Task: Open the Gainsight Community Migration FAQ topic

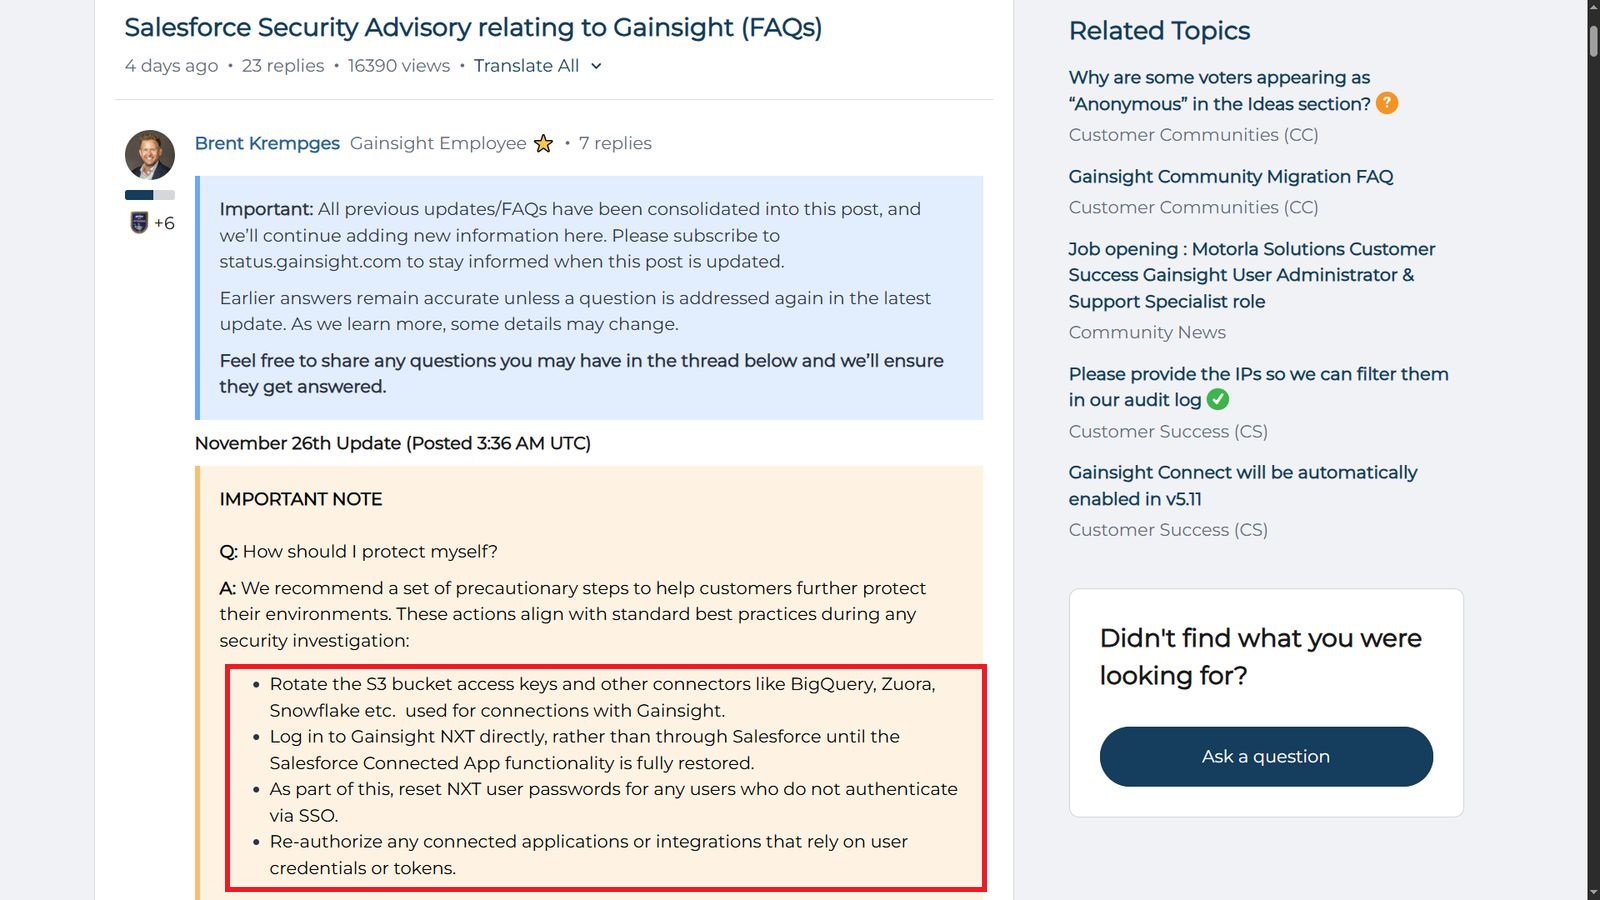Action: (x=1230, y=177)
